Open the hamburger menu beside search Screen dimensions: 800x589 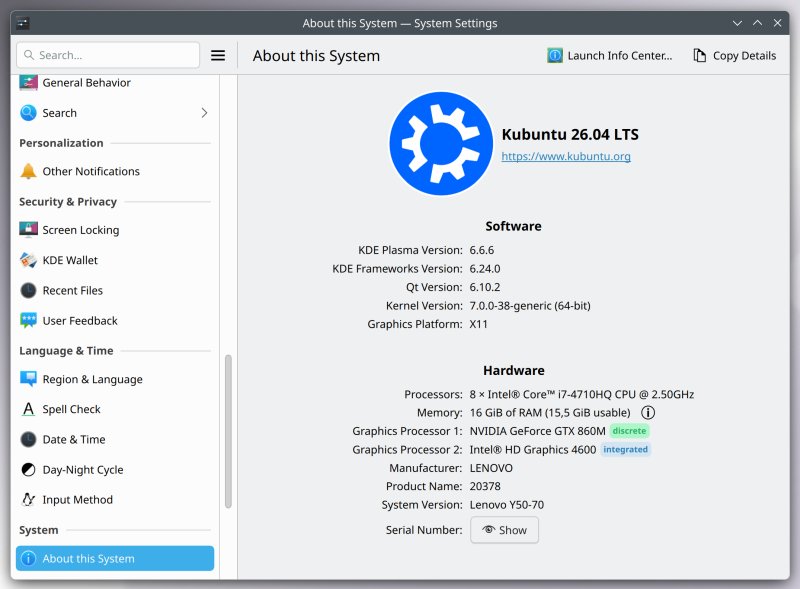coord(218,55)
